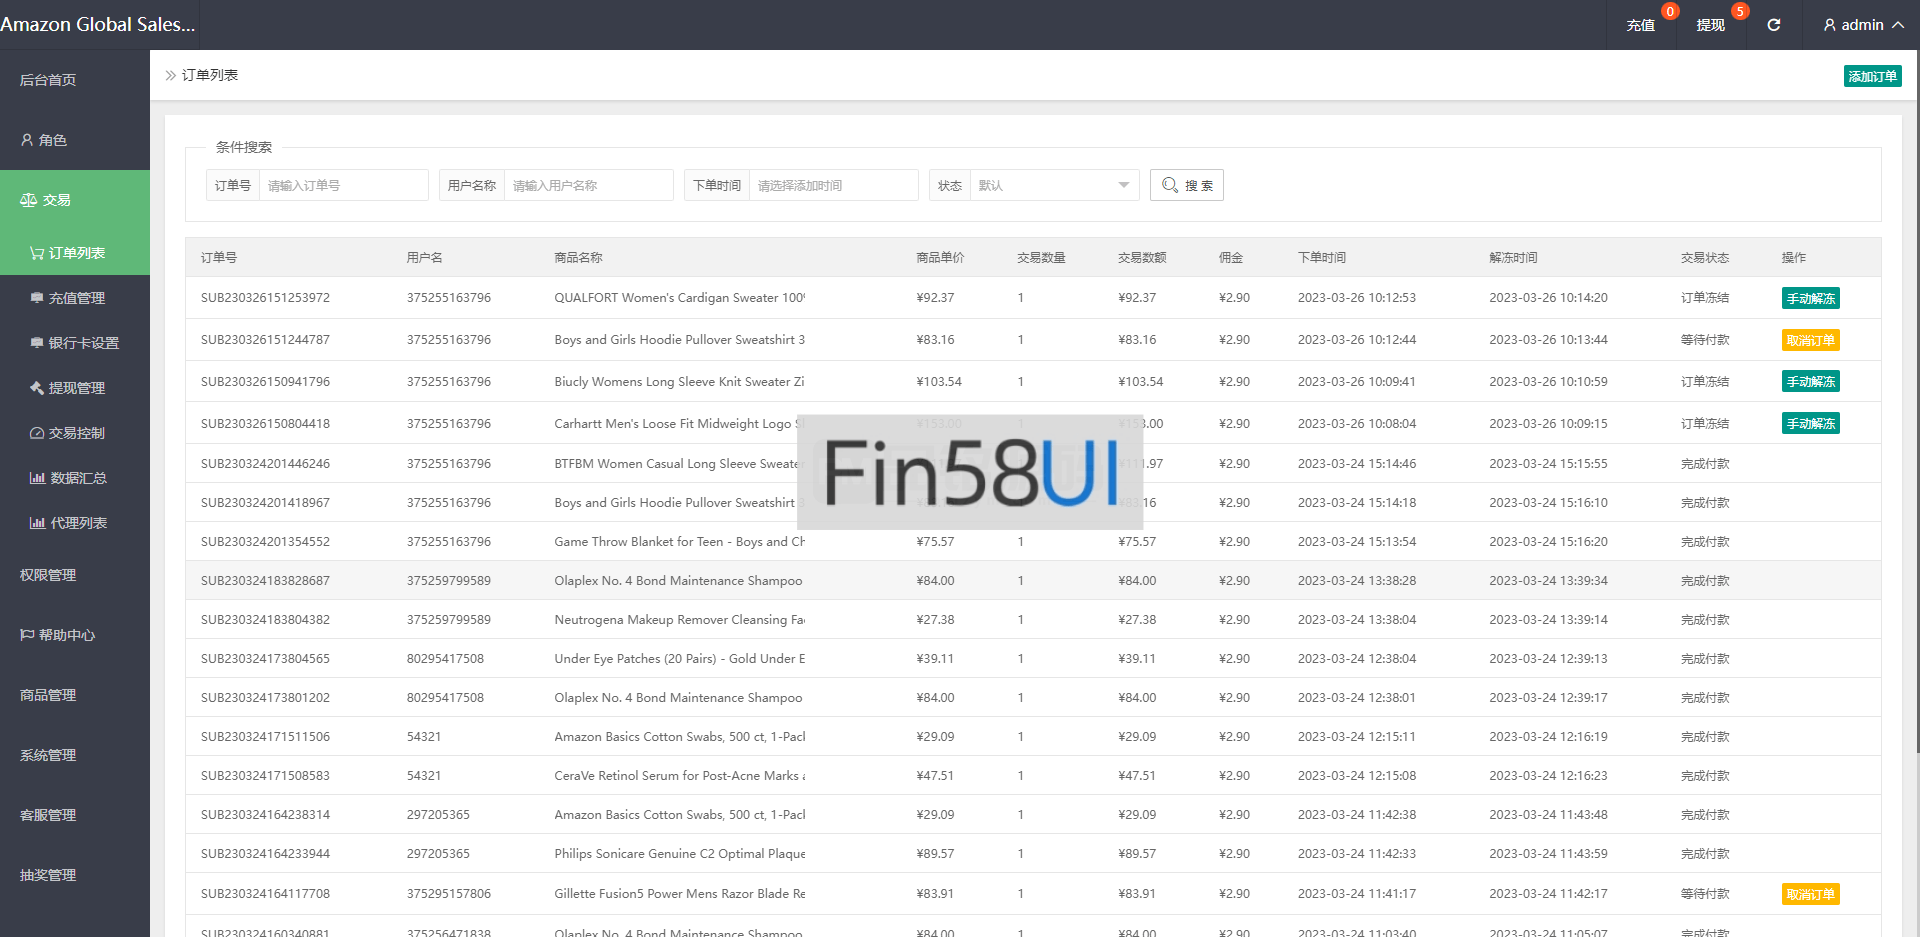The image size is (1920, 937).
Task: Focus the 用户名称 input field
Action: click(588, 185)
